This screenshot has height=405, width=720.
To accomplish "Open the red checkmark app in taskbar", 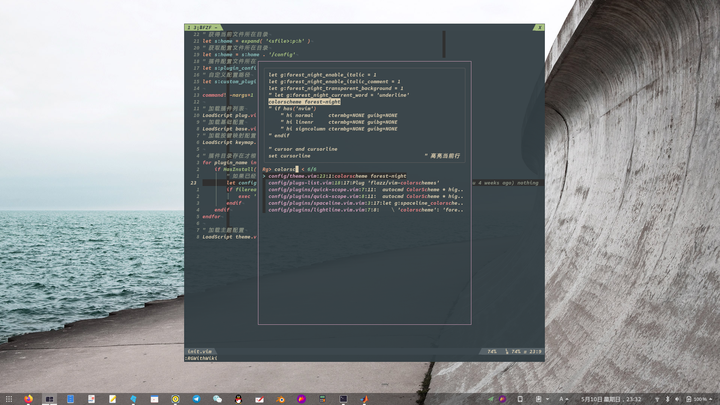I will pos(259,399).
